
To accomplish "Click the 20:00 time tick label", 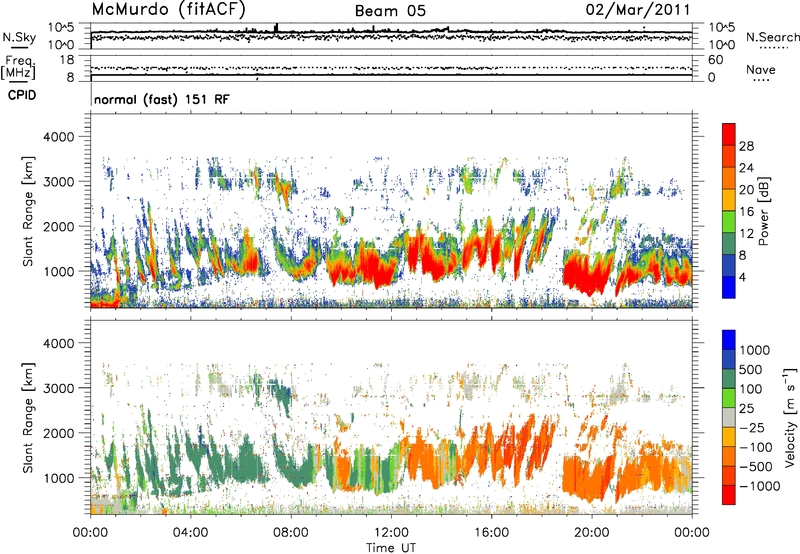I will pyautogui.click(x=591, y=533).
